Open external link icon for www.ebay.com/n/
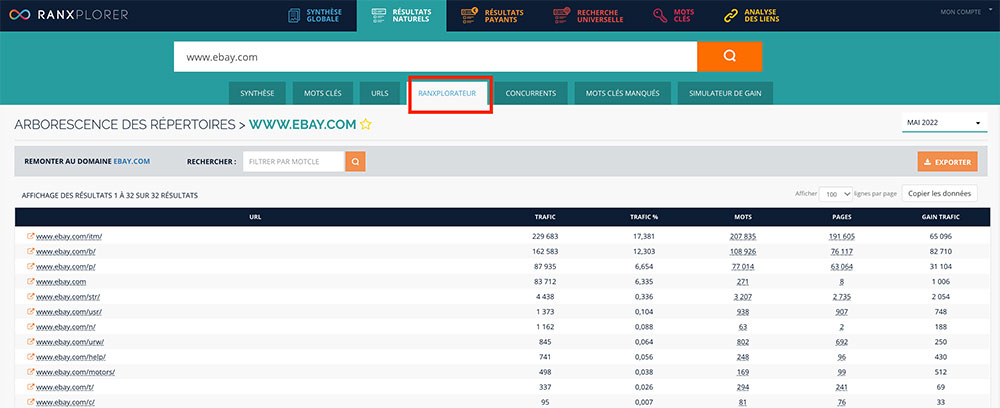Screen dimensions: 1000x408 tap(30, 326)
